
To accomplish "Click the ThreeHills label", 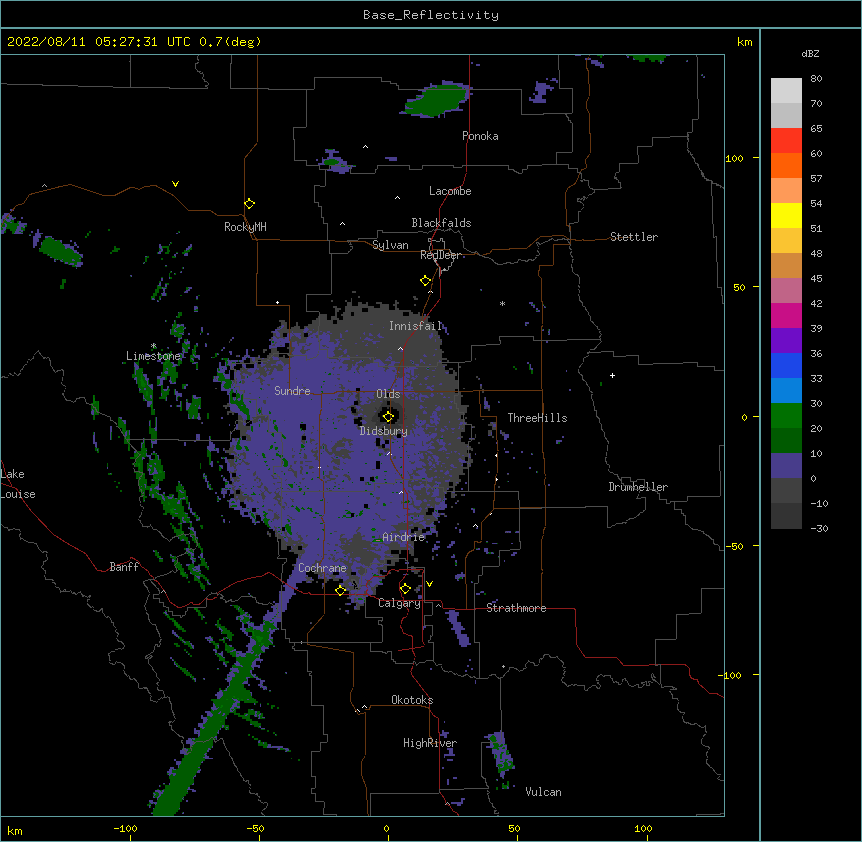I will click(537, 418).
